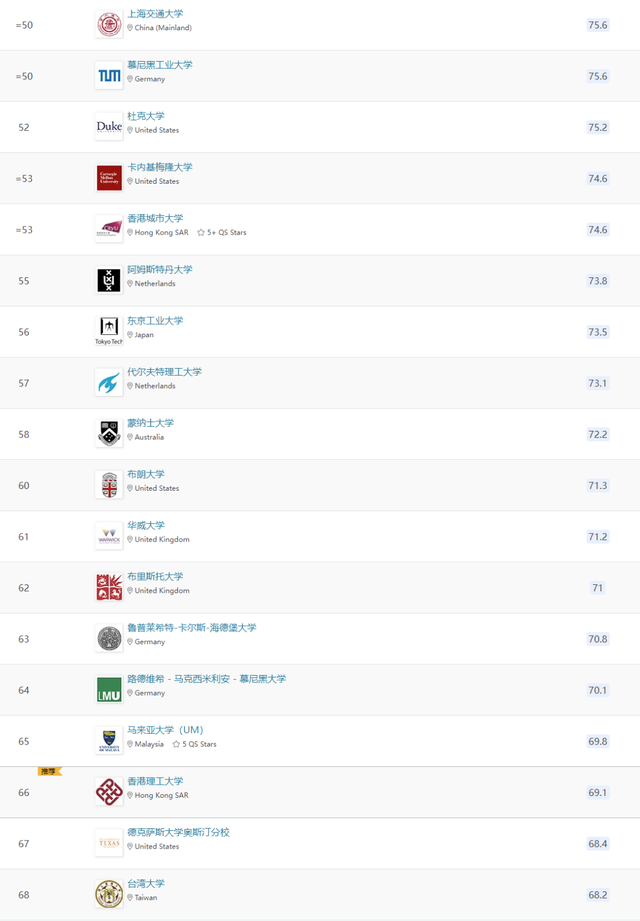
Task: Click the Hong Kong PolyU red logo
Action: click(x=108, y=791)
